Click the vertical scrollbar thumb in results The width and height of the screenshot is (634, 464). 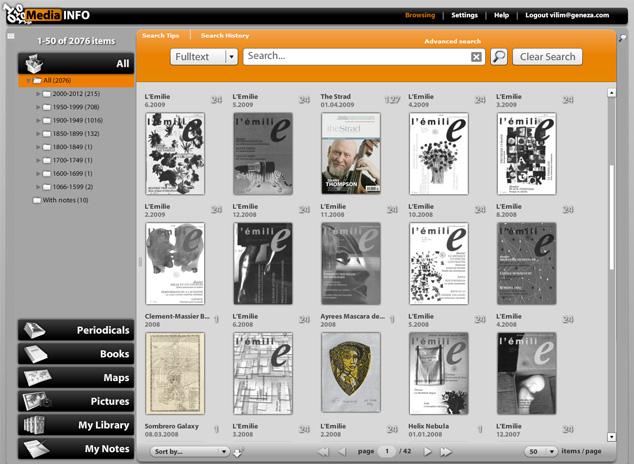point(612,217)
